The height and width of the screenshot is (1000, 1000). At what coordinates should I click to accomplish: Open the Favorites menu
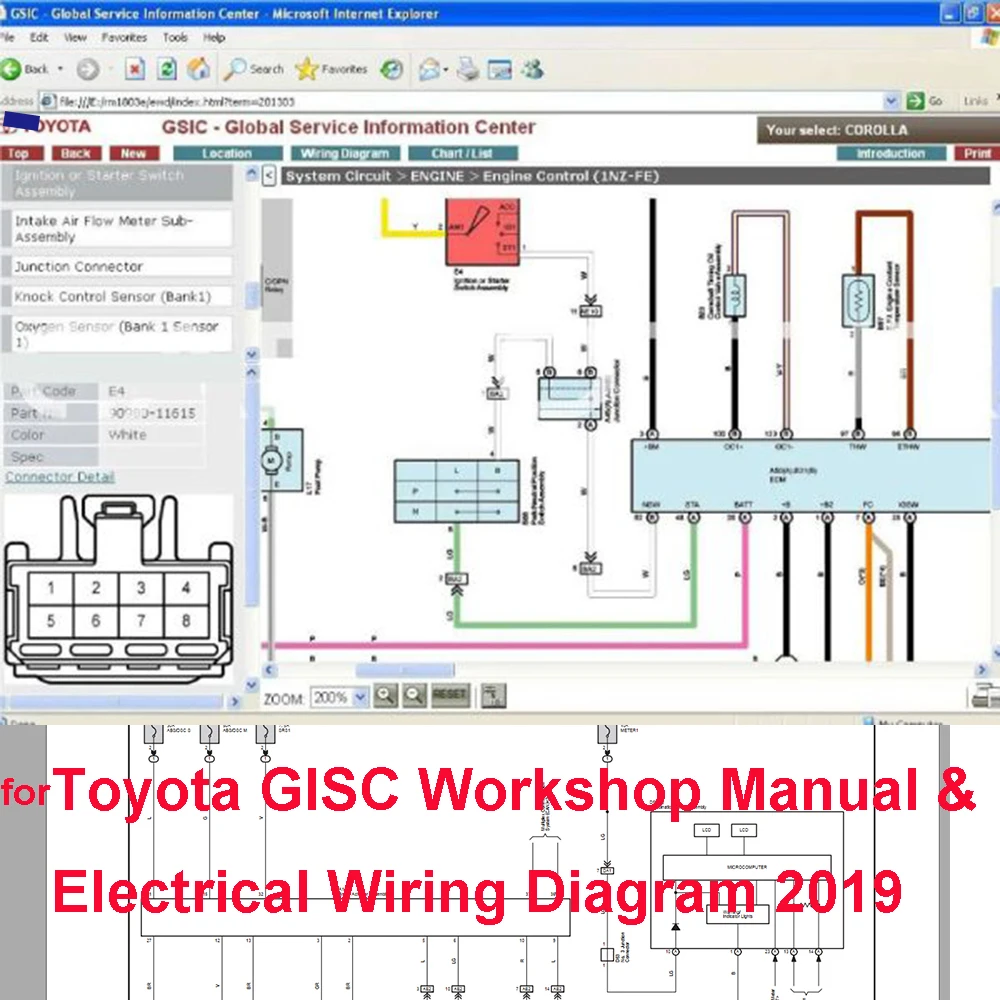point(124,38)
